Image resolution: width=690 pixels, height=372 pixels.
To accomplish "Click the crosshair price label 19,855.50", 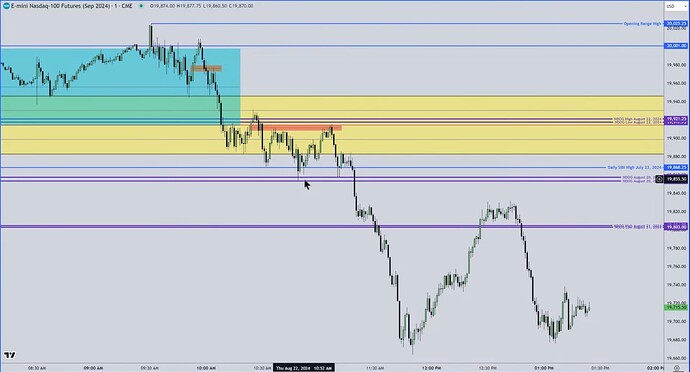I will [x=676, y=179].
